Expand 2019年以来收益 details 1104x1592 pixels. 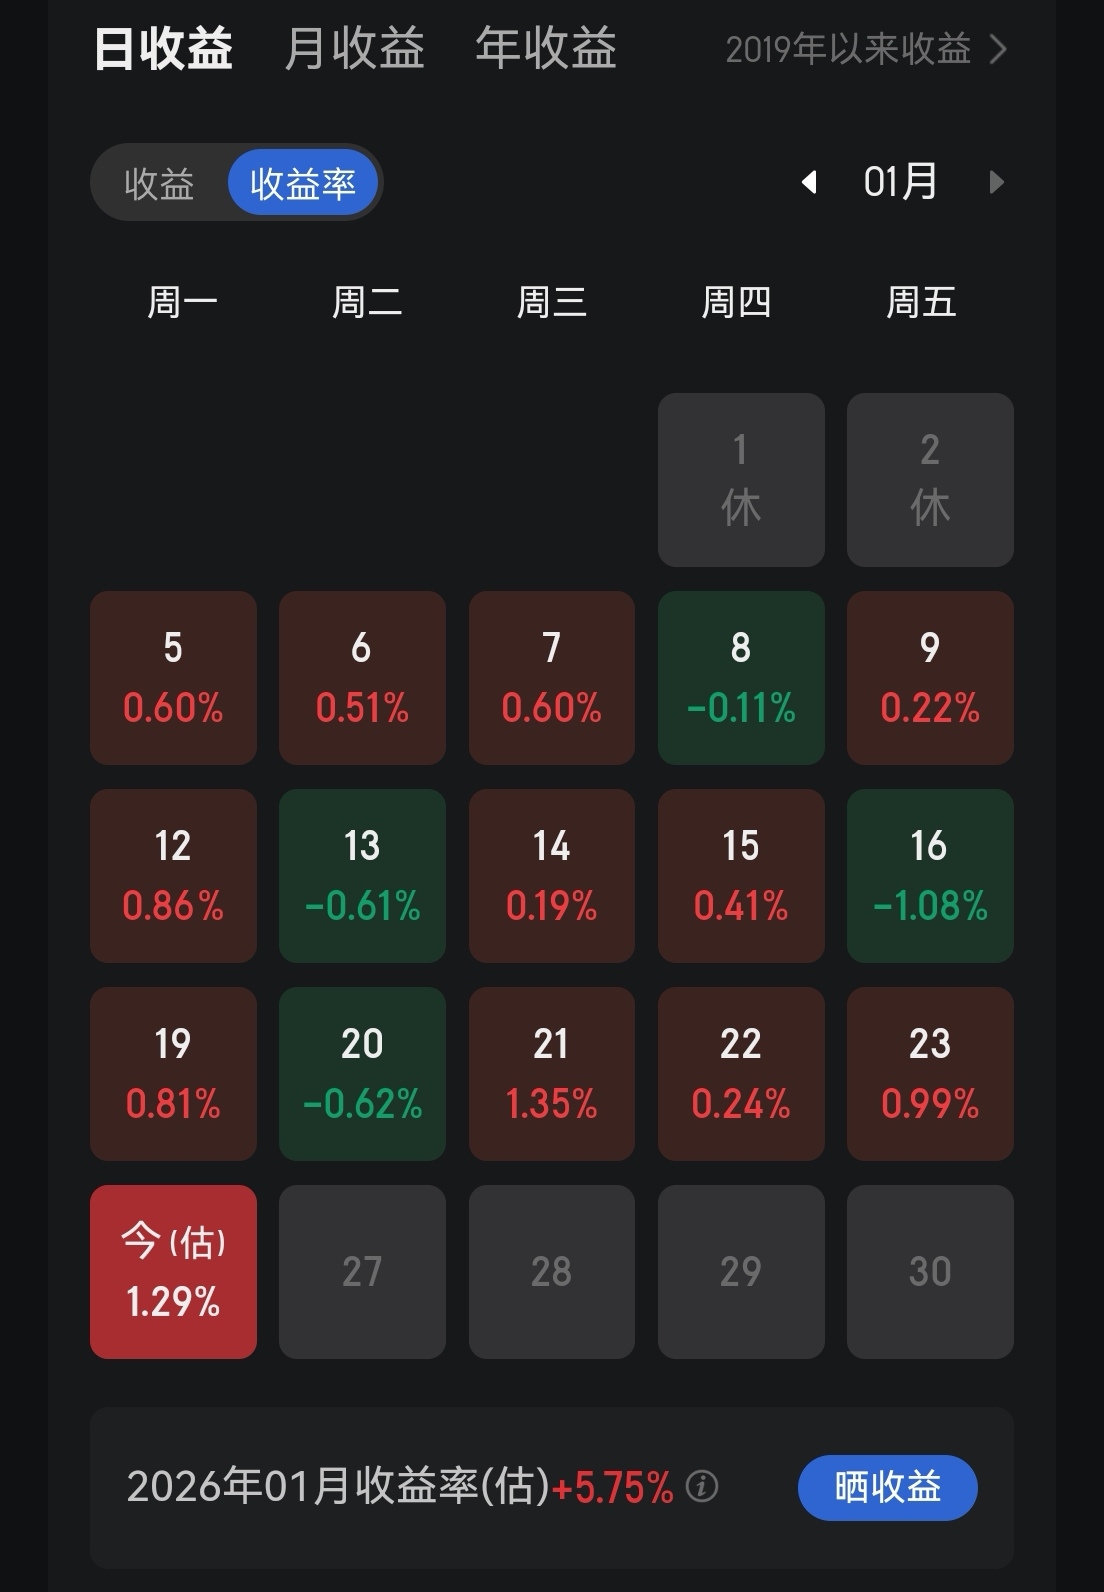pos(865,49)
